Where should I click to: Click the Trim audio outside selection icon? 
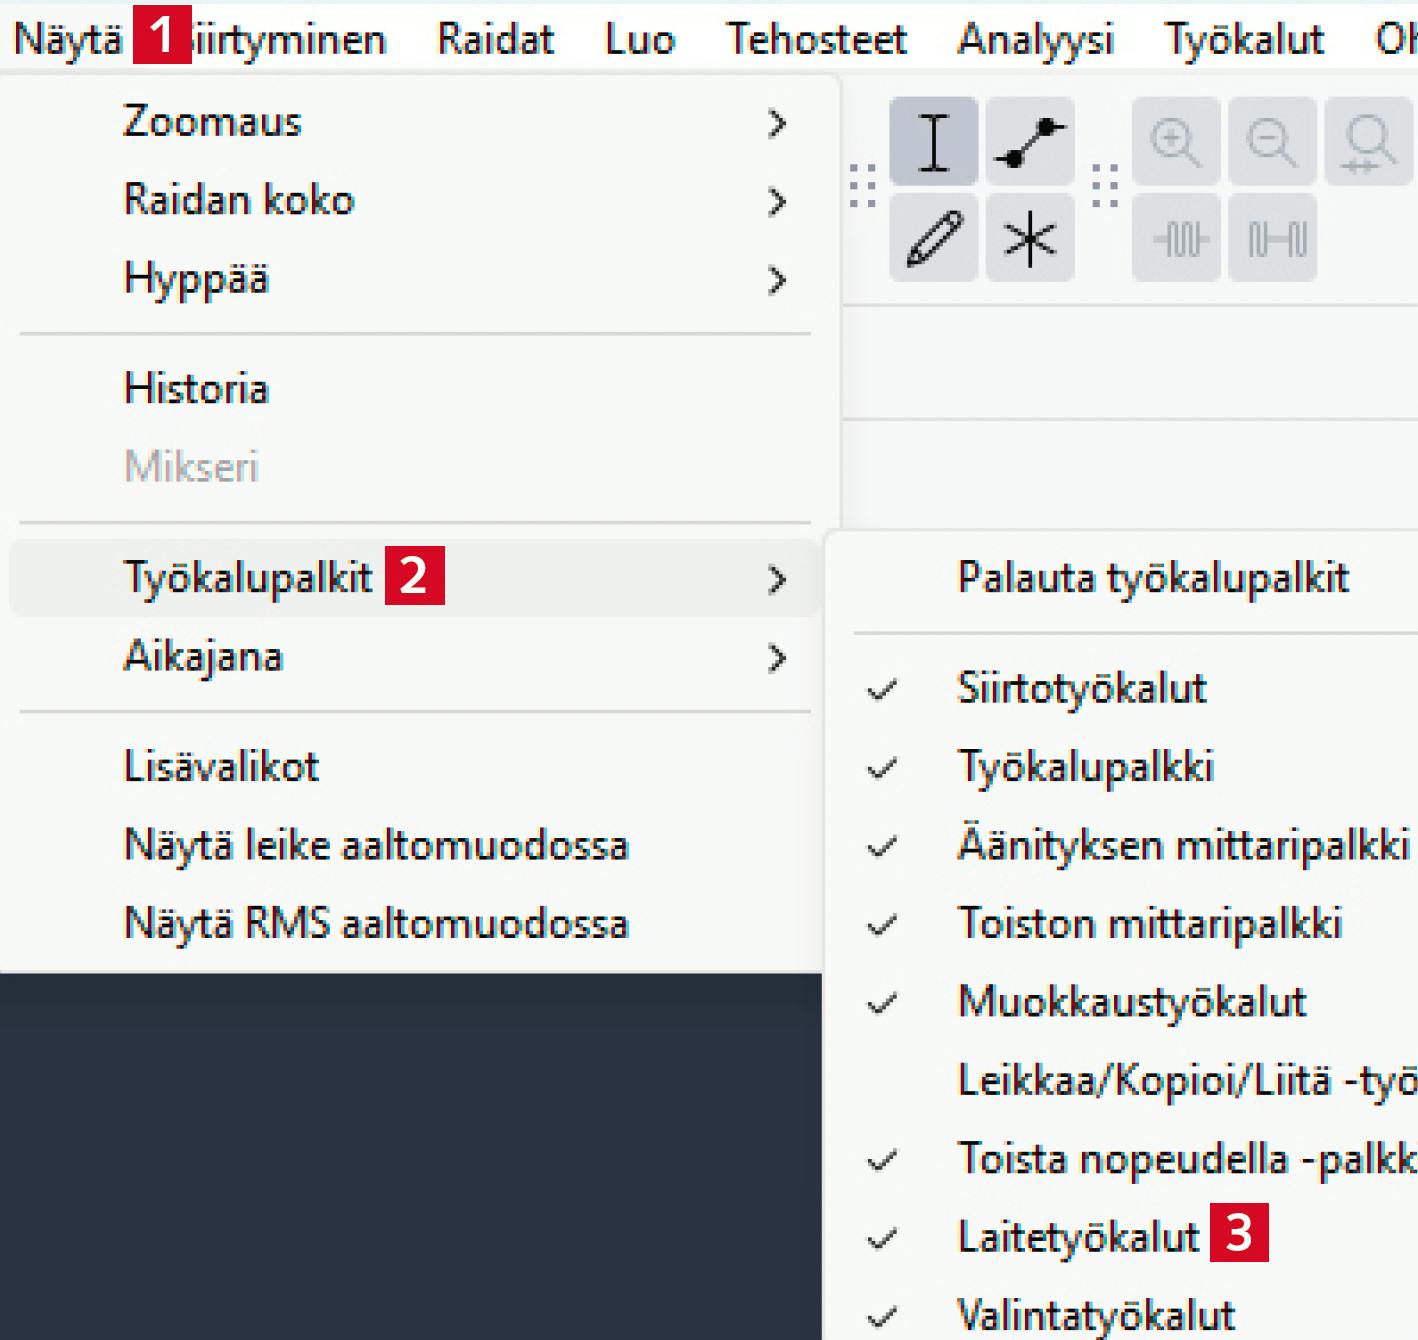click(1175, 239)
